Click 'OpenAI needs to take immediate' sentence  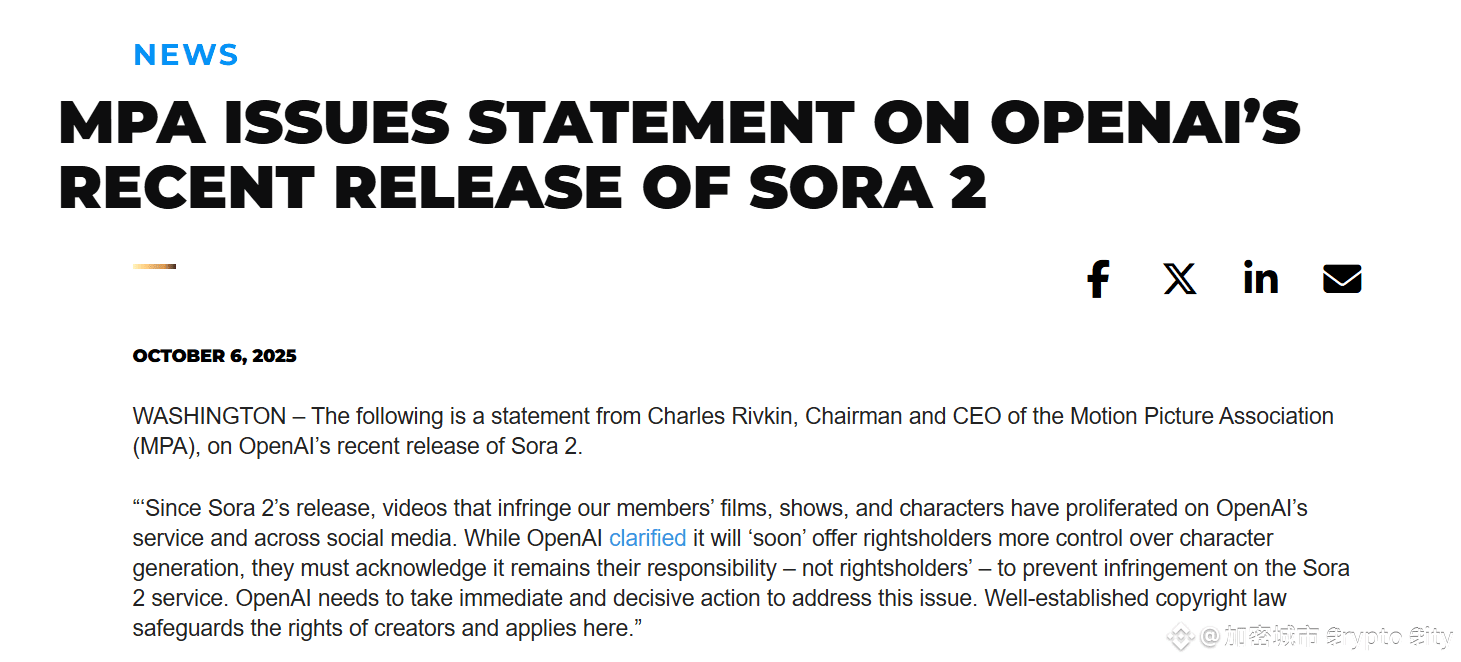tap(390, 599)
